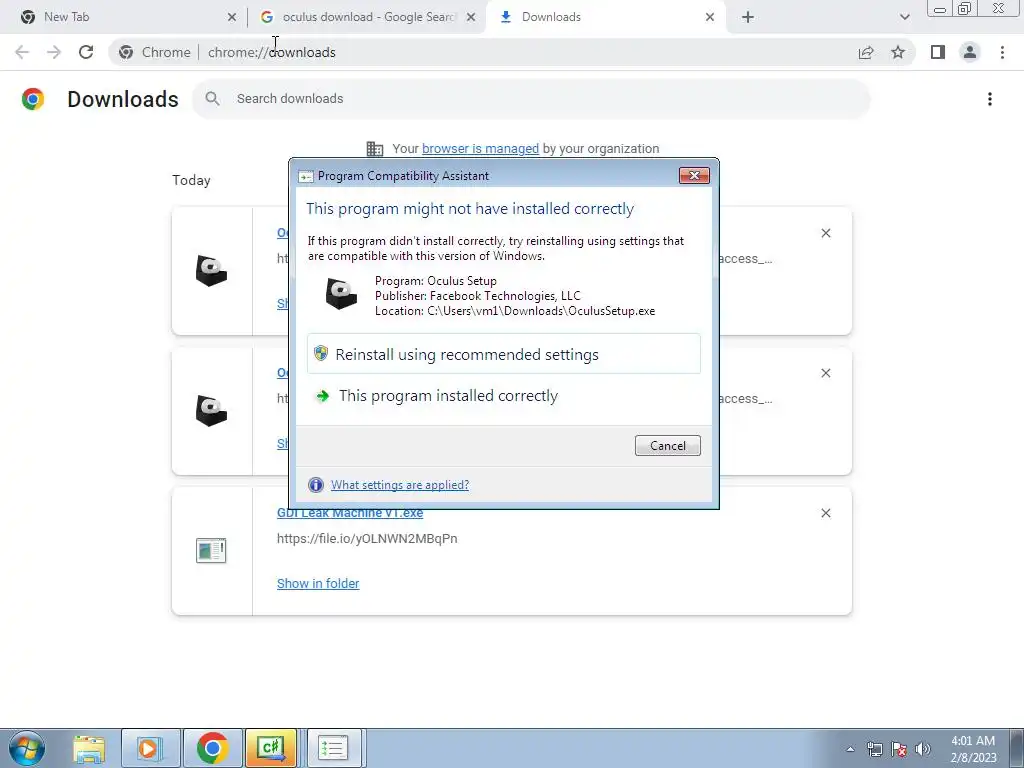Remove the first Oculus download from list
The width and height of the screenshot is (1024, 768).
point(825,233)
